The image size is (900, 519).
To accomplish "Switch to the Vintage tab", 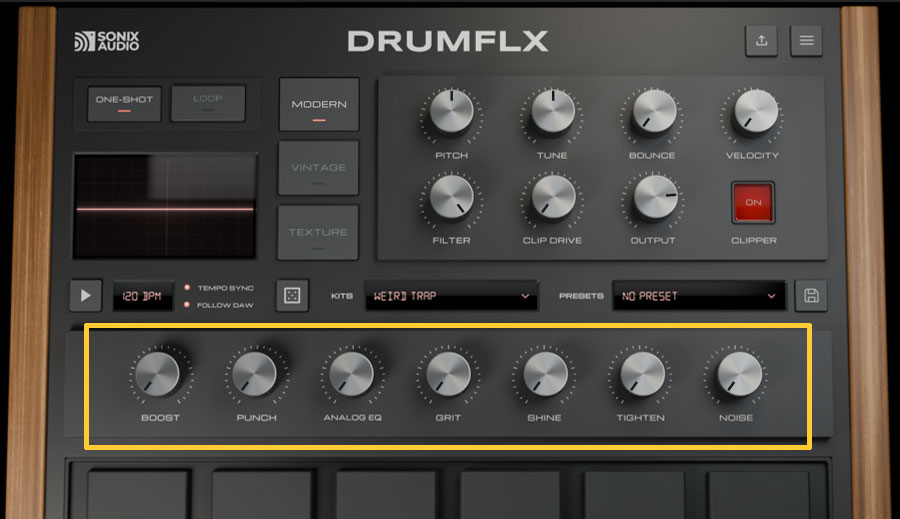I will click(319, 168).
